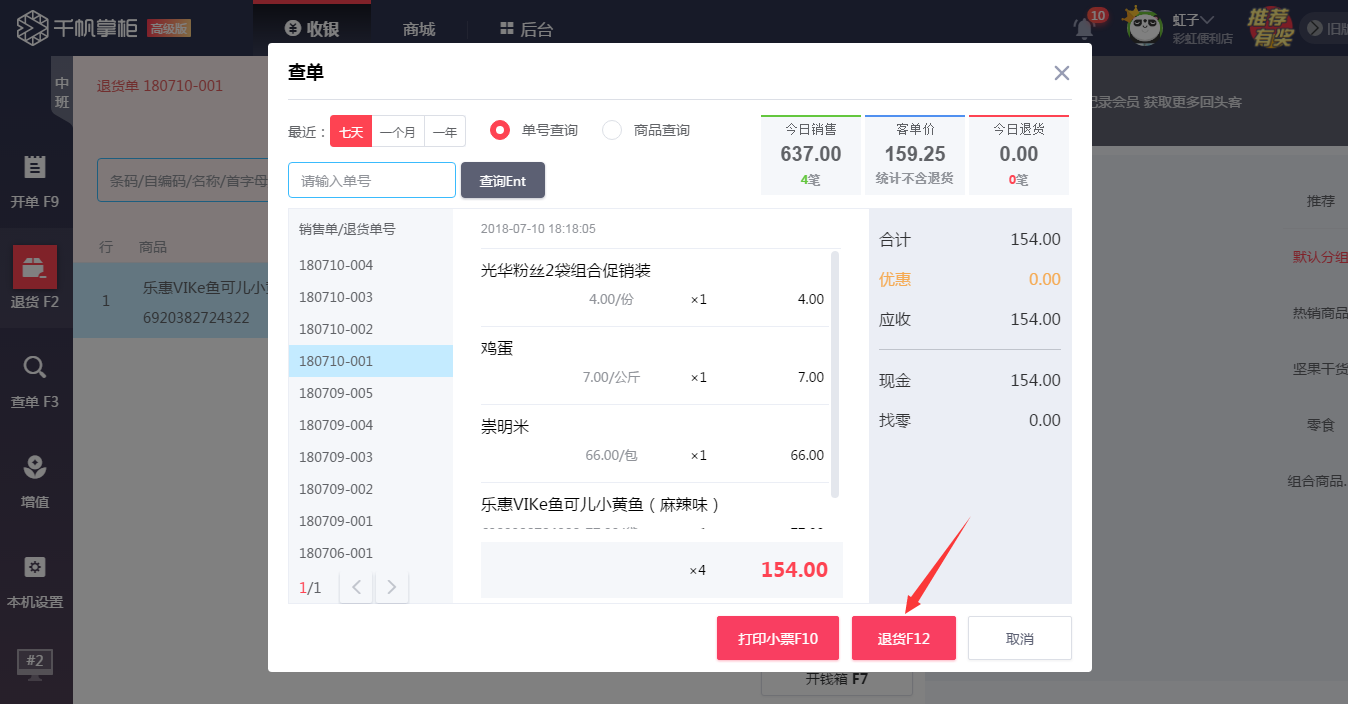Open 本机设置 settings icon
1348x704 pixels.
(35, 568)
